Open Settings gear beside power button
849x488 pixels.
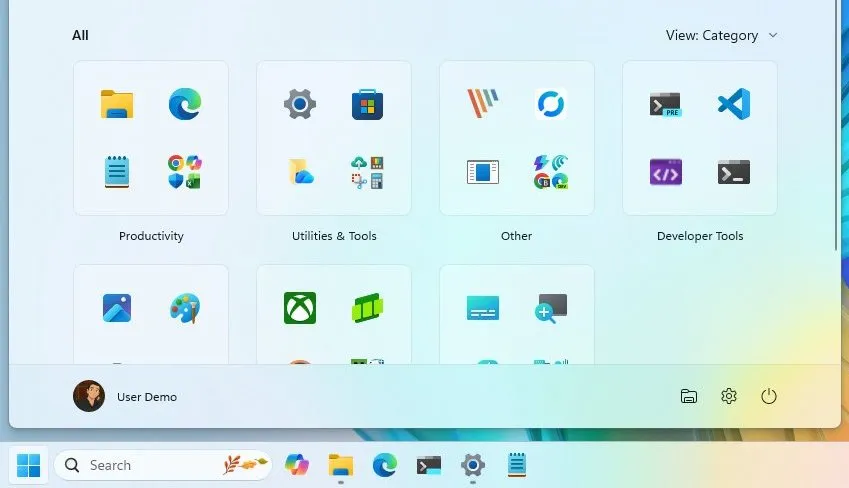coord(729,396)
